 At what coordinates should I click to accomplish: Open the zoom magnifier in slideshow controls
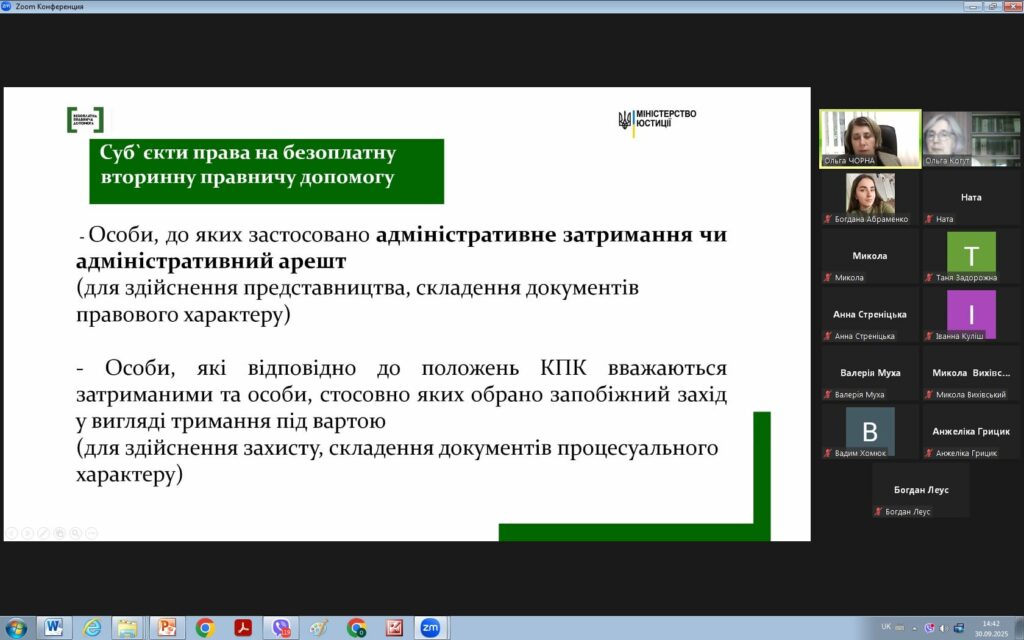(x=75, y=532)
